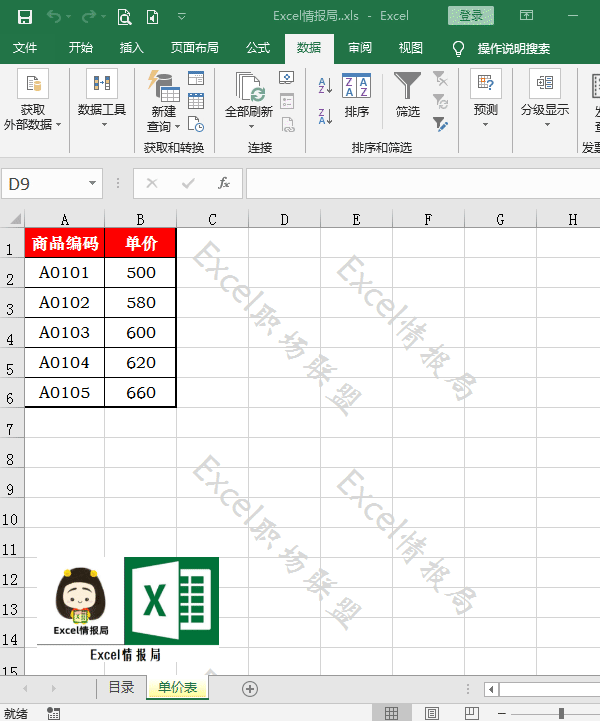Click the 操作说明搜索 tell-me box
This screenshot has height=721, width=600.
pos(514,48)
